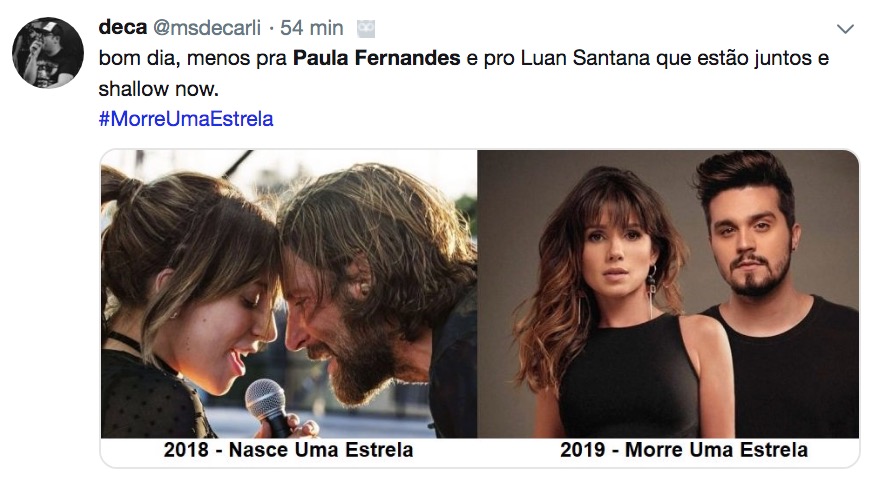Click the "2018 - Nasce Uma Estrela" caption
The width and height of the screenshot is (874, 484).
(x=288, y=450)
